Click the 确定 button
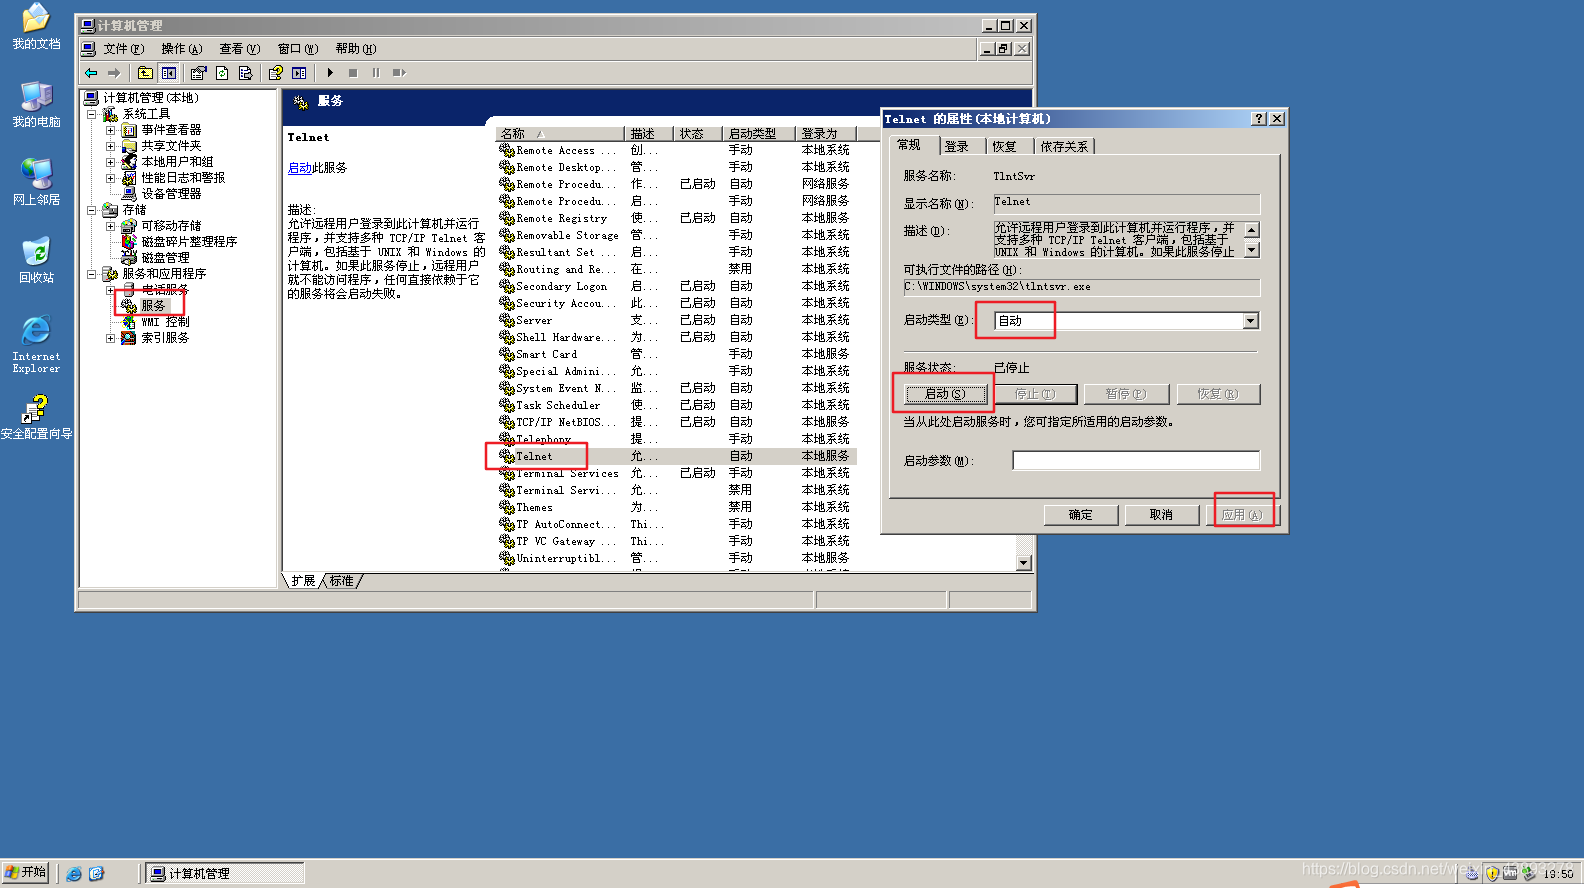This screenshot has height=888, width=1584. click(1080, 515)
